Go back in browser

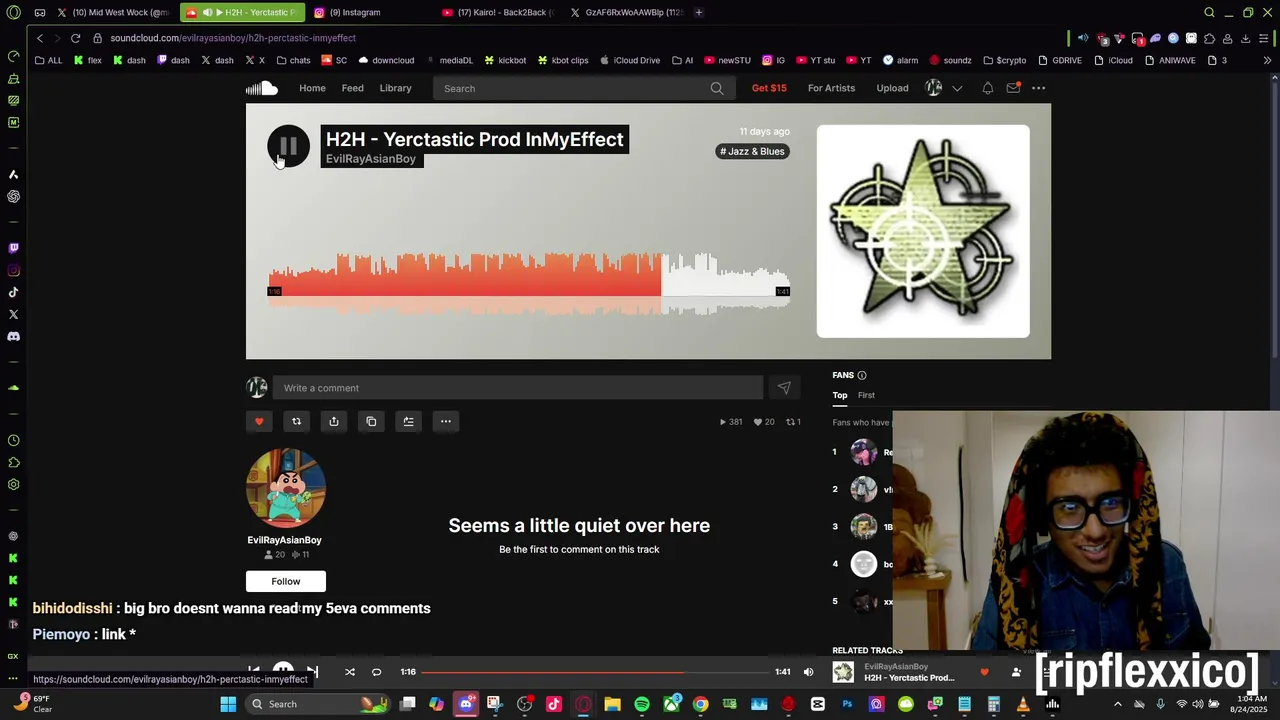pyautogui.click(x=40, y=38)
